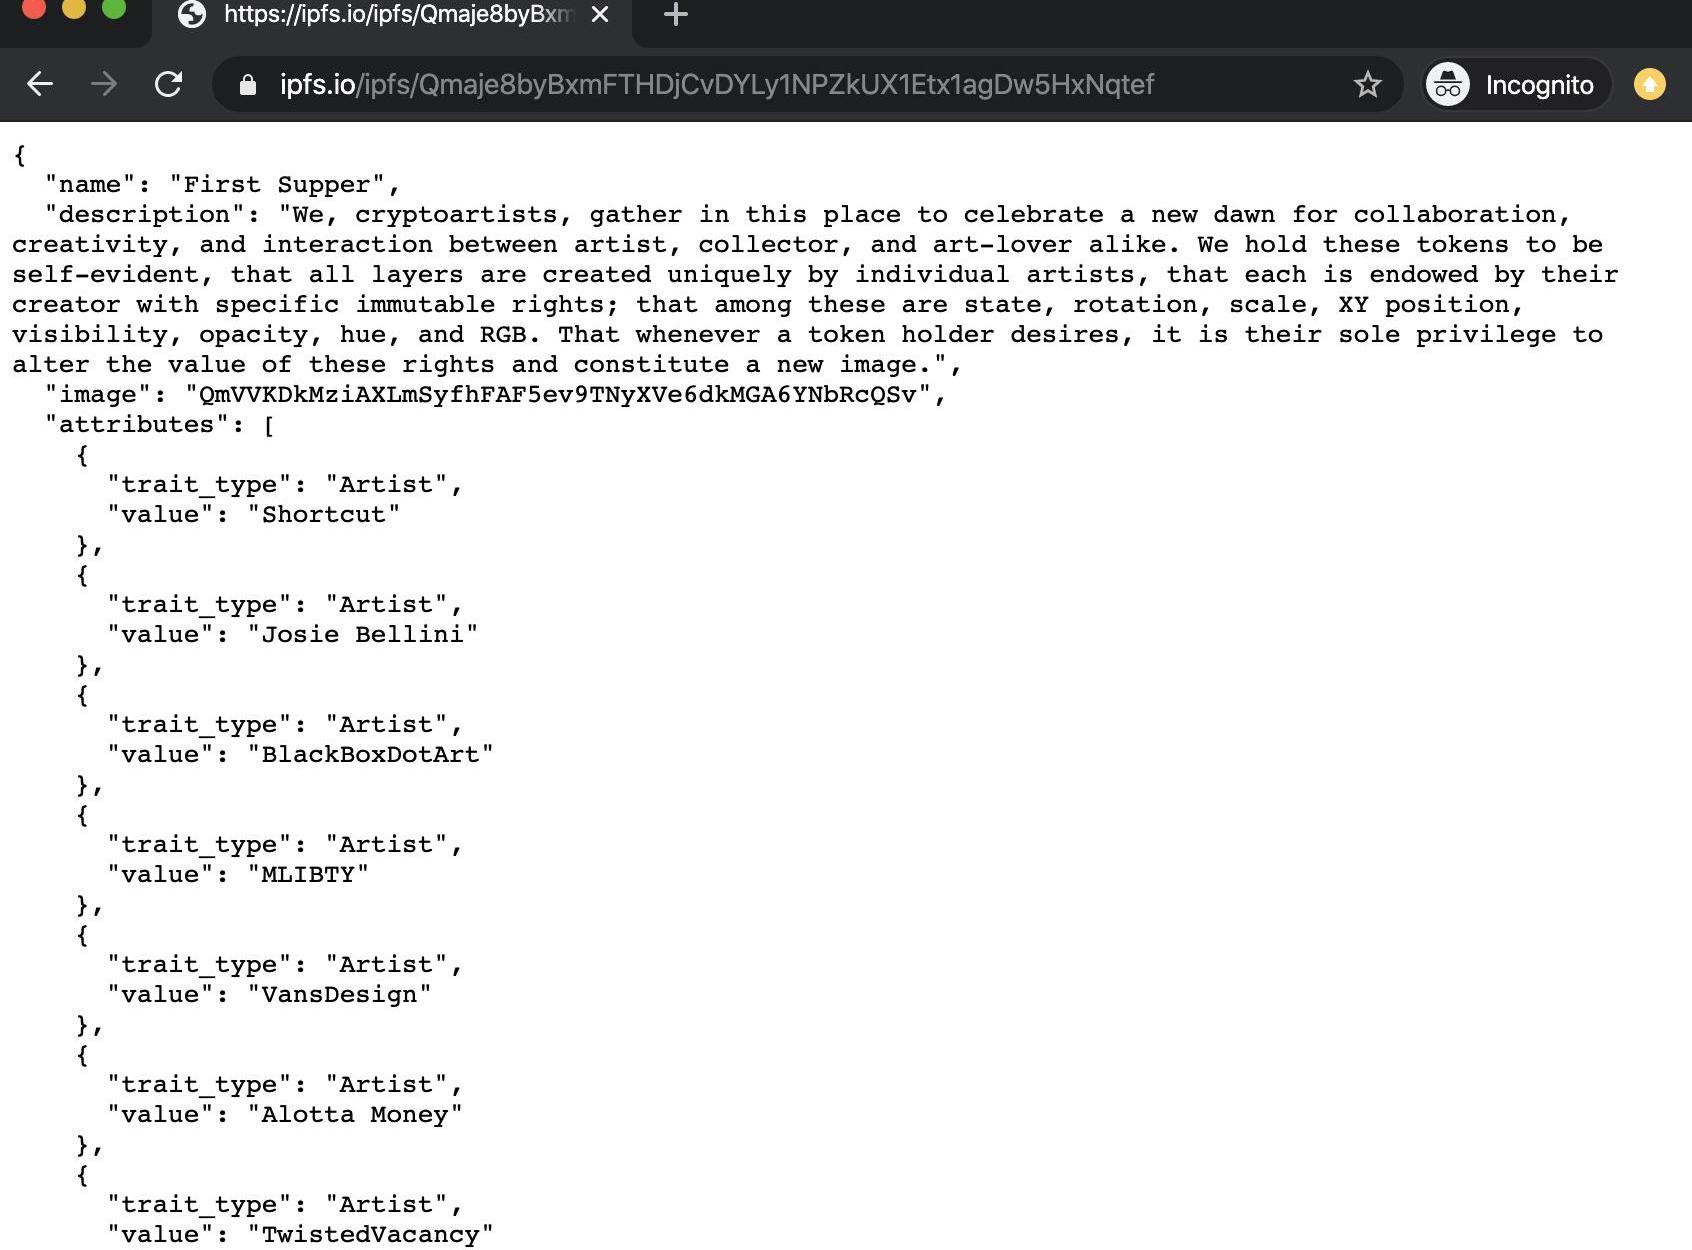Click the yellow browser update icon
This screenshot has height=1250, width=1692.
(1649, 85)
